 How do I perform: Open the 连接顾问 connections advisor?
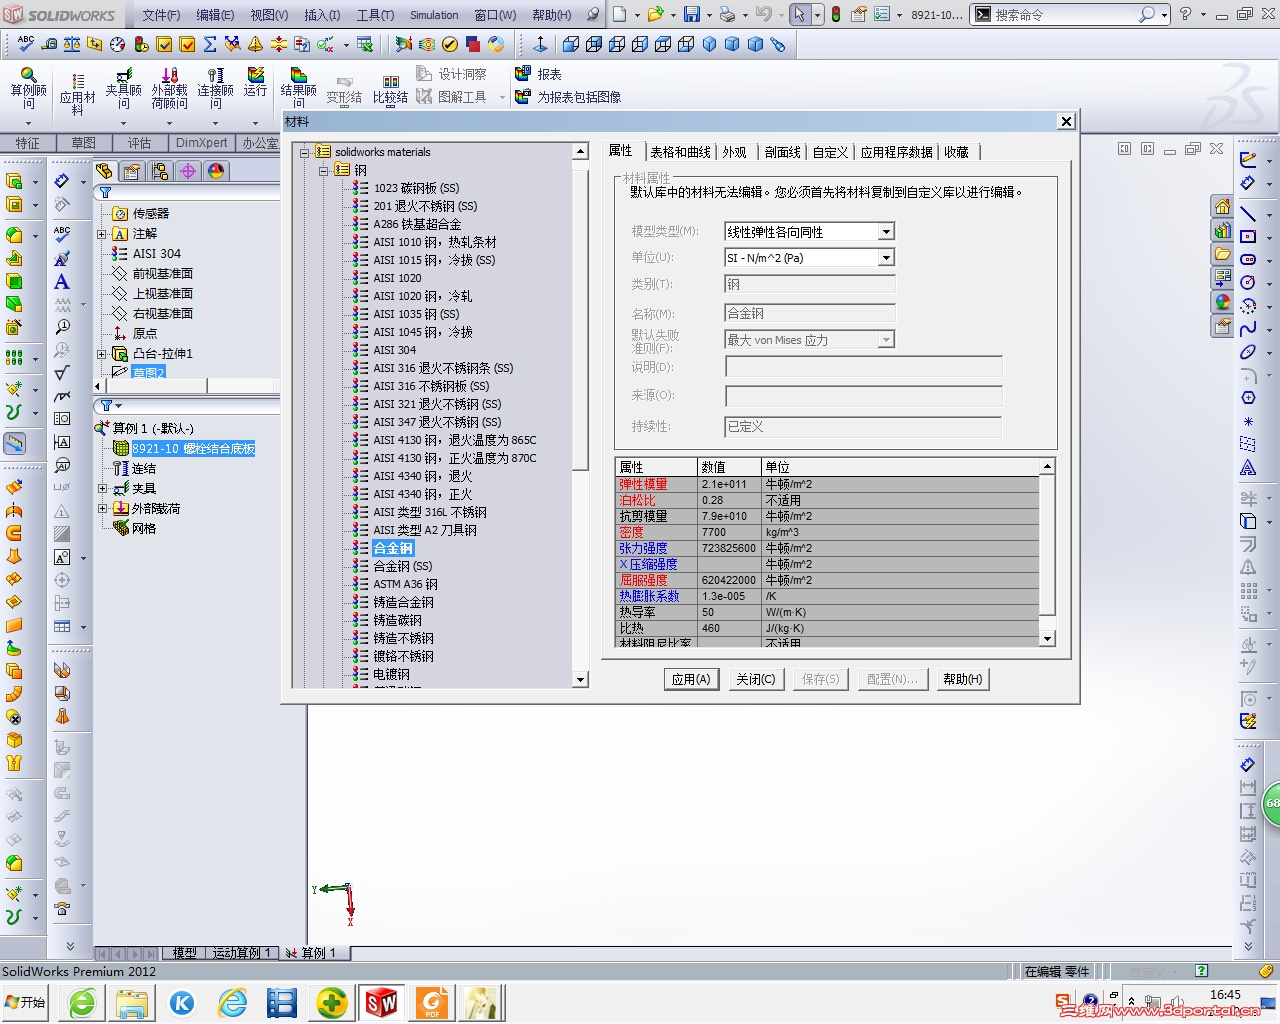pyautogui.click(x=215, y=89)
